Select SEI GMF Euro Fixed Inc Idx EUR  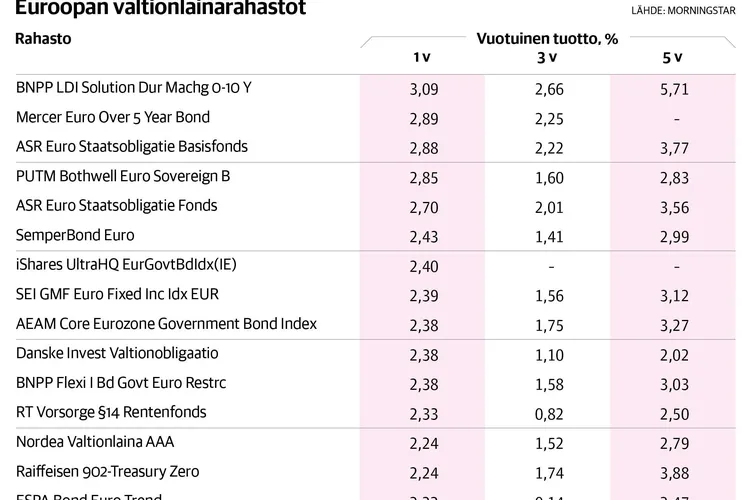point(117,294)
